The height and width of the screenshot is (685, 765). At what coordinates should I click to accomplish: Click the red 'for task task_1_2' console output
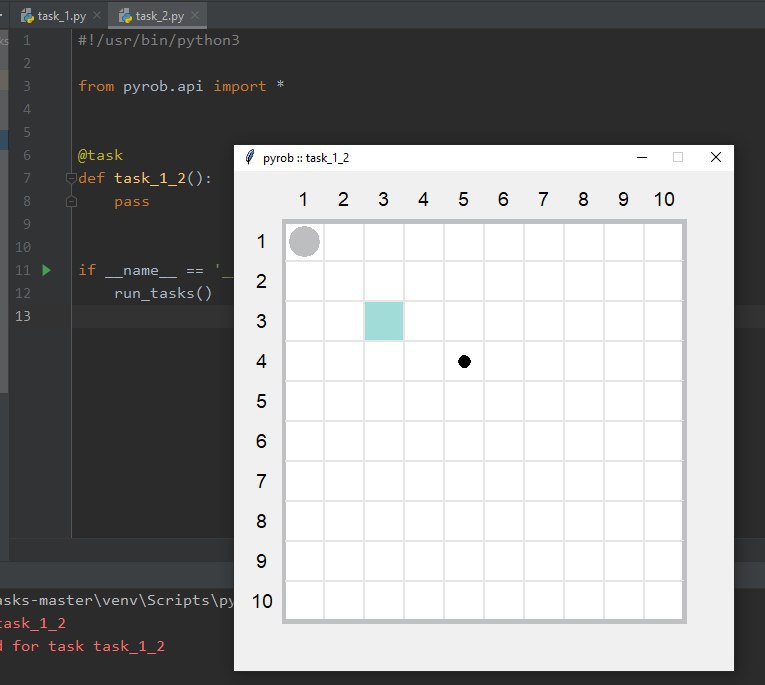(88, 646)
